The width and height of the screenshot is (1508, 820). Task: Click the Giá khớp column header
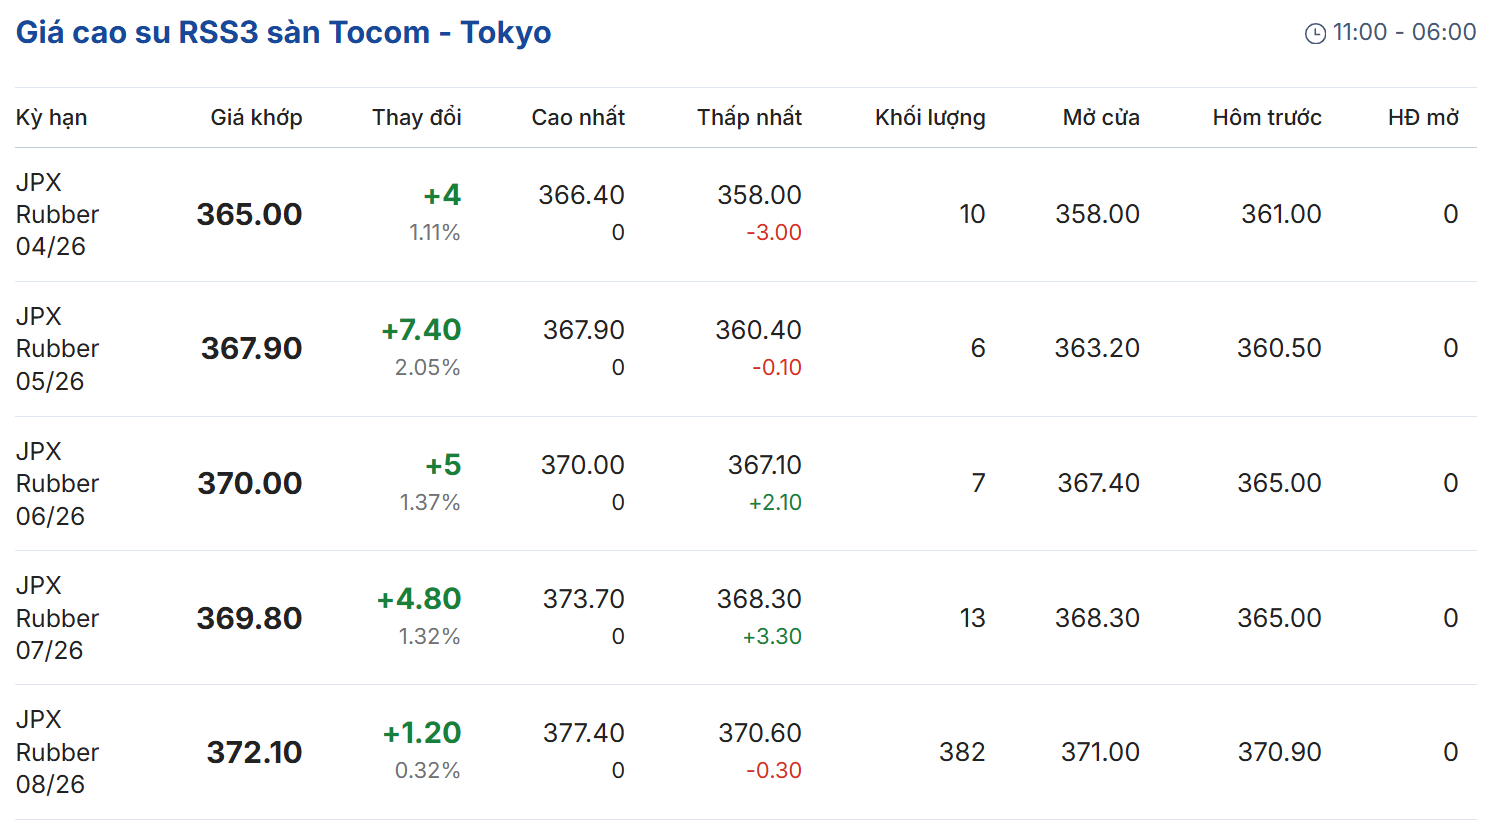coord(256,118)
